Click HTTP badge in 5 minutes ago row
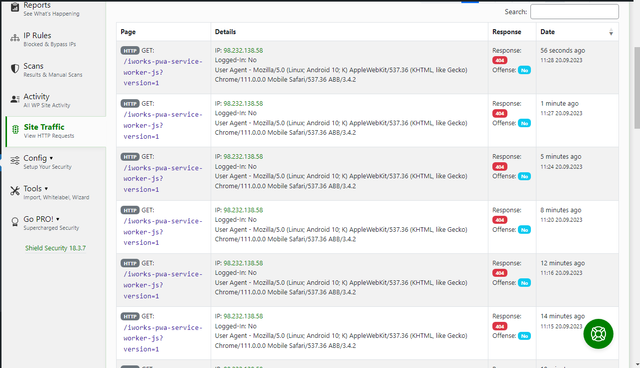Viewport: 640px width, 368px height. [x=130, y=157]
